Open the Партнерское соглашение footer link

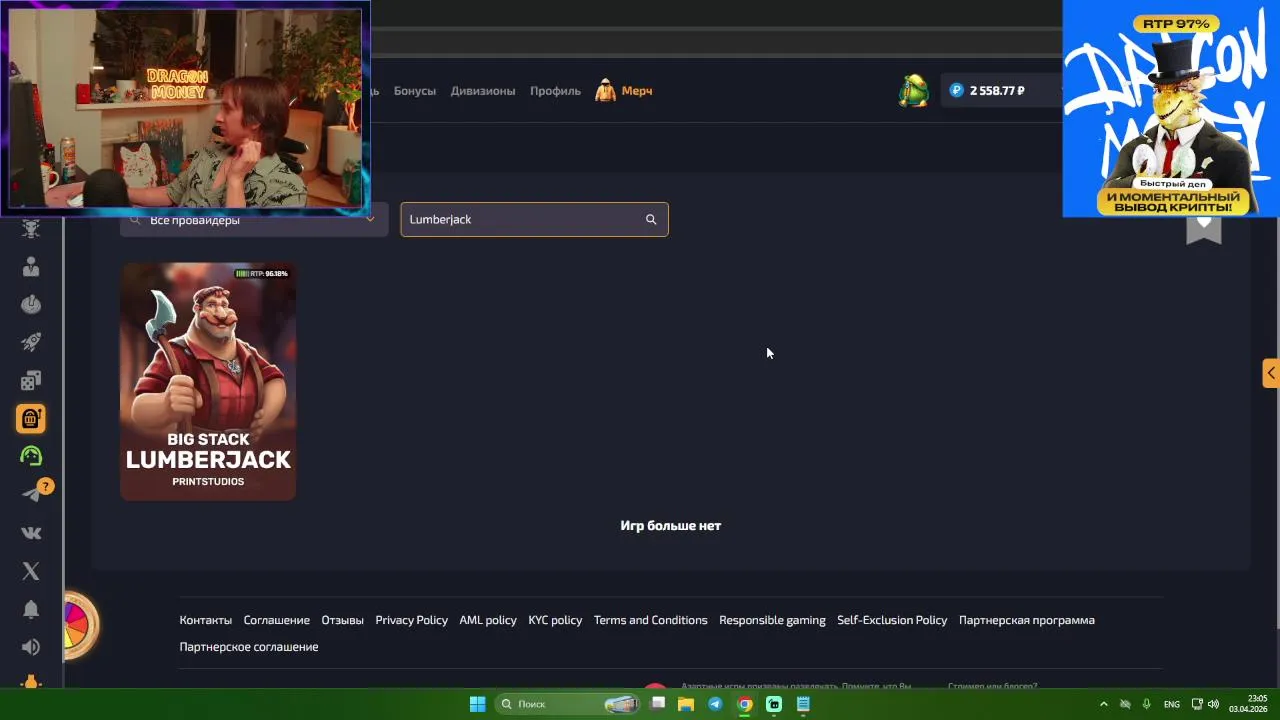point(249,647)
